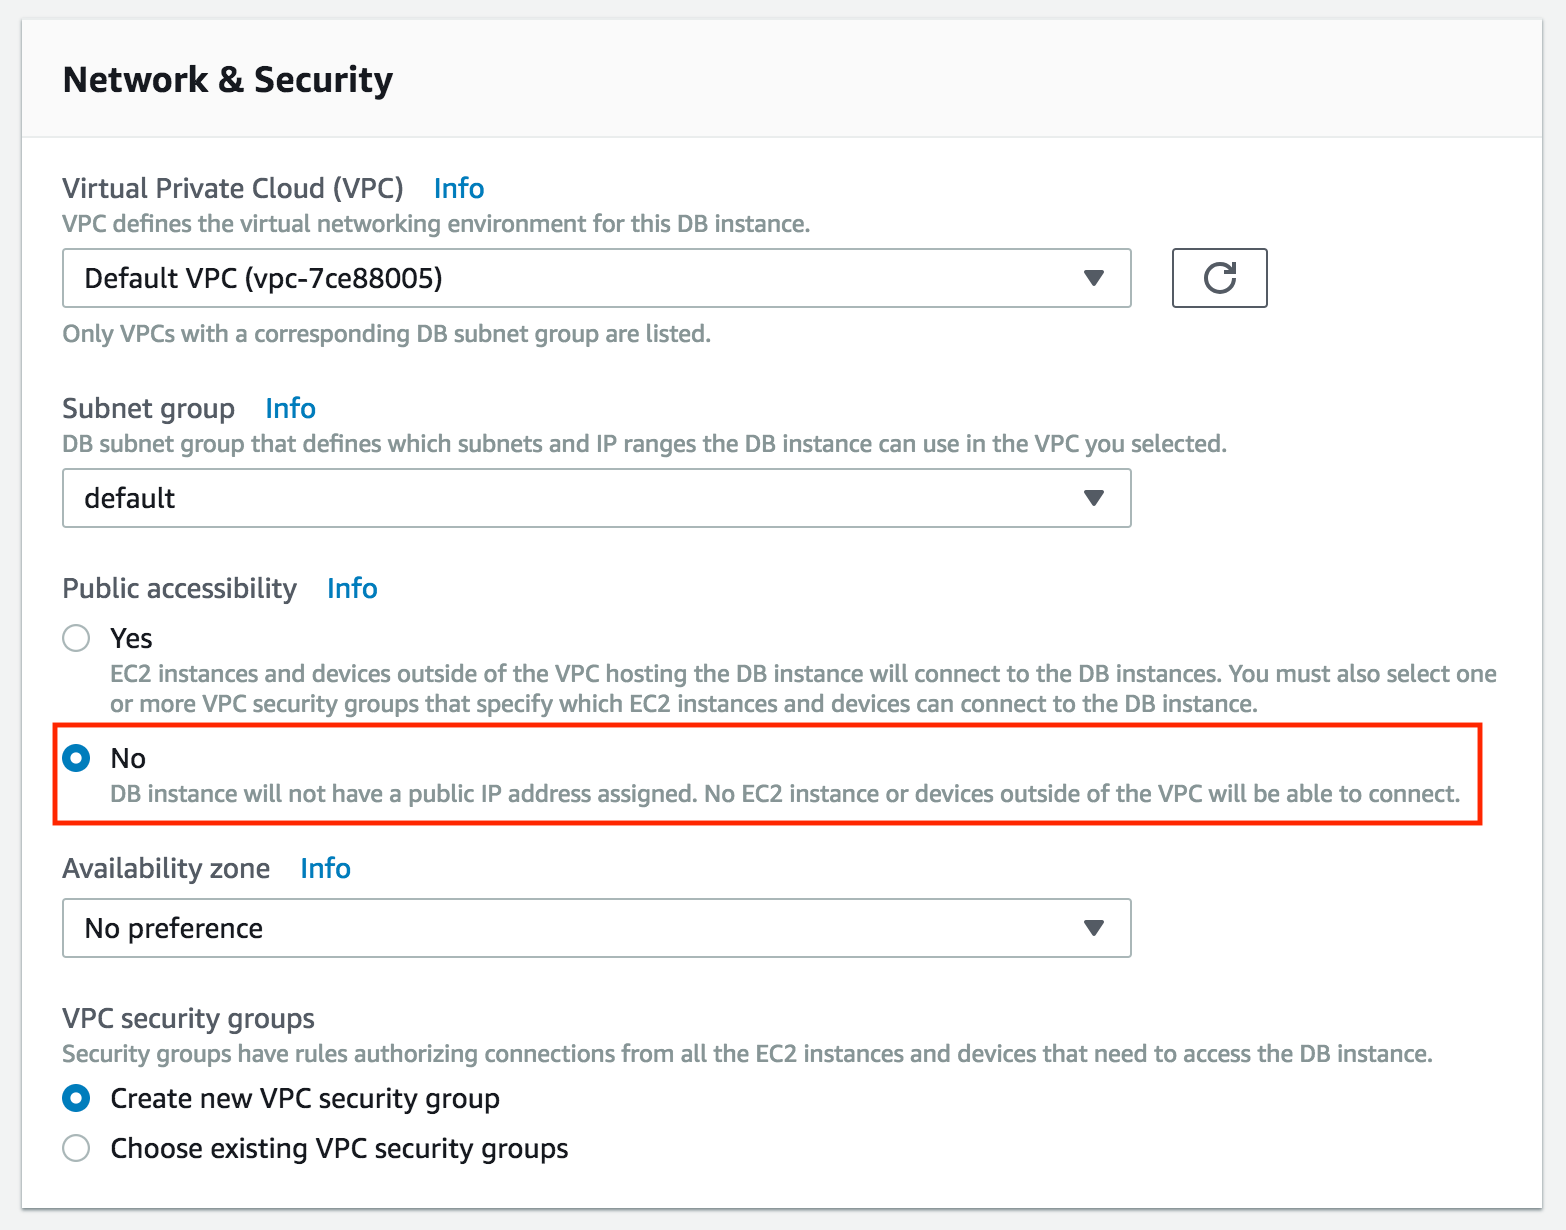Open Public accessibility Info link

tap(352, 588)
